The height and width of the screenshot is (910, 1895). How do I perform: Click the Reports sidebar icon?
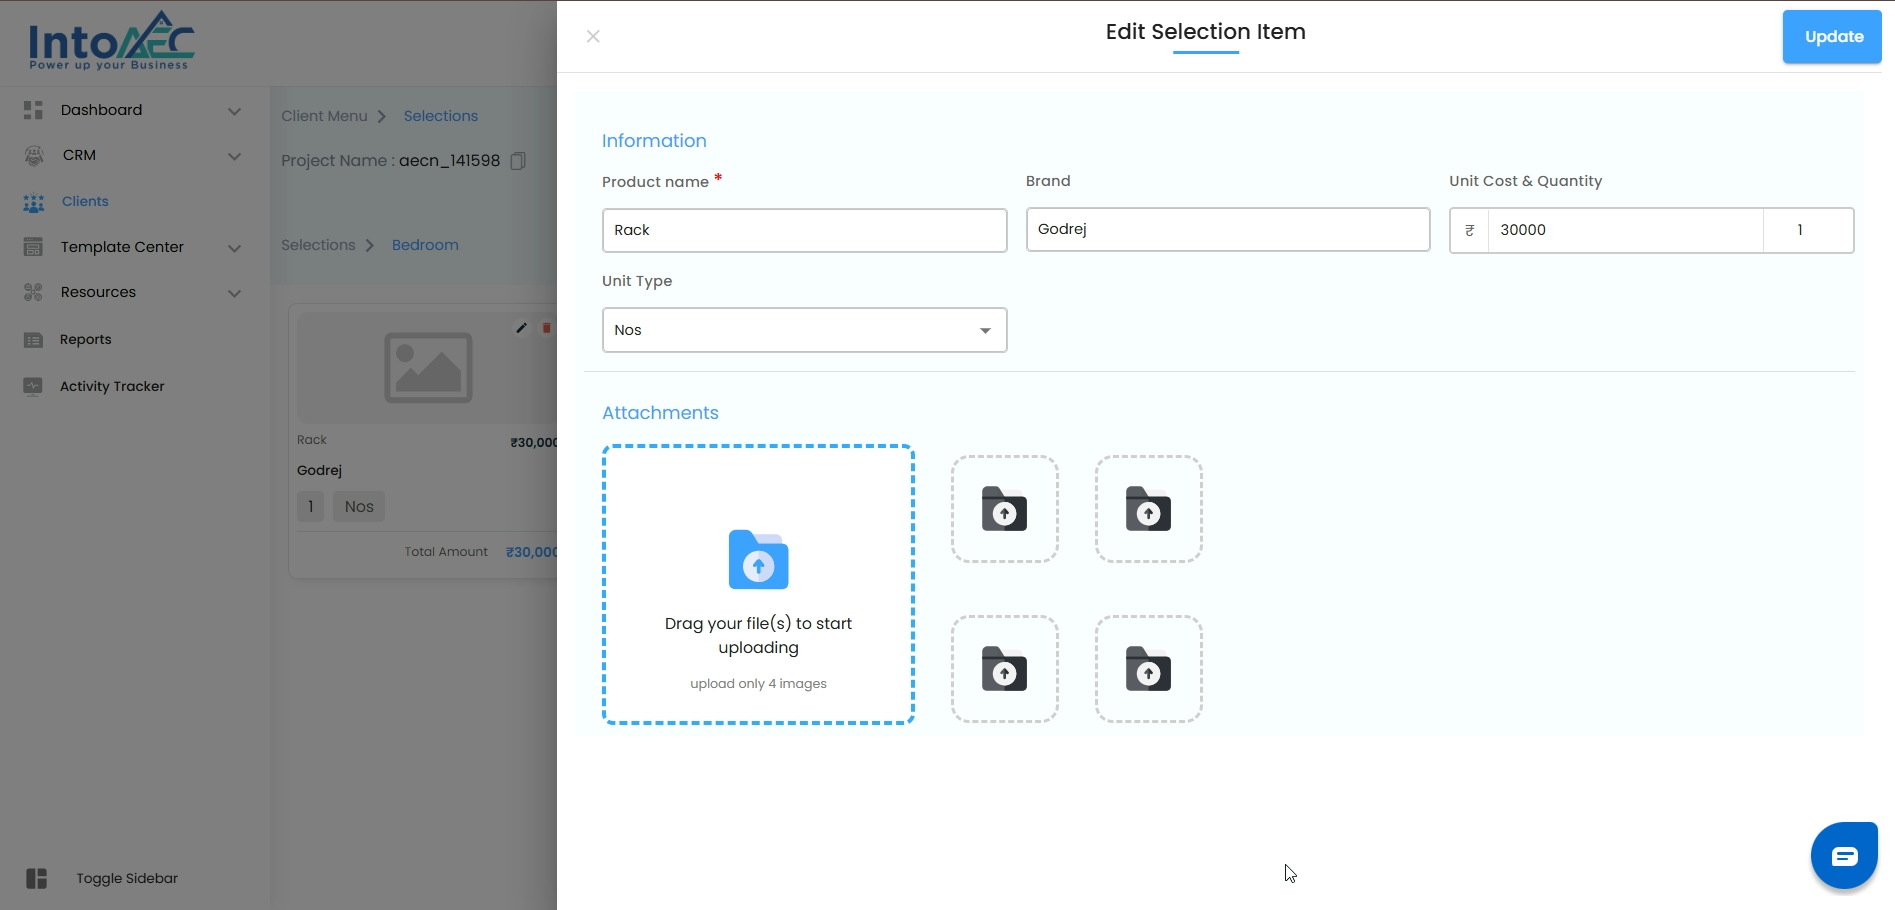click(x=33, y=340)
